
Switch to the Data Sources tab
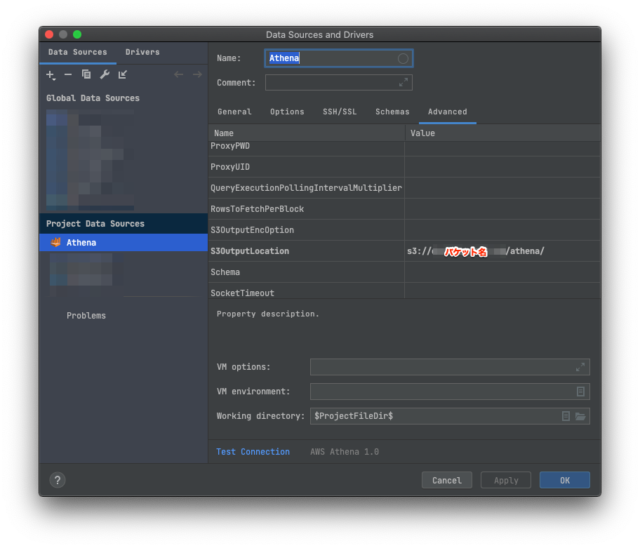pos(78,52)
